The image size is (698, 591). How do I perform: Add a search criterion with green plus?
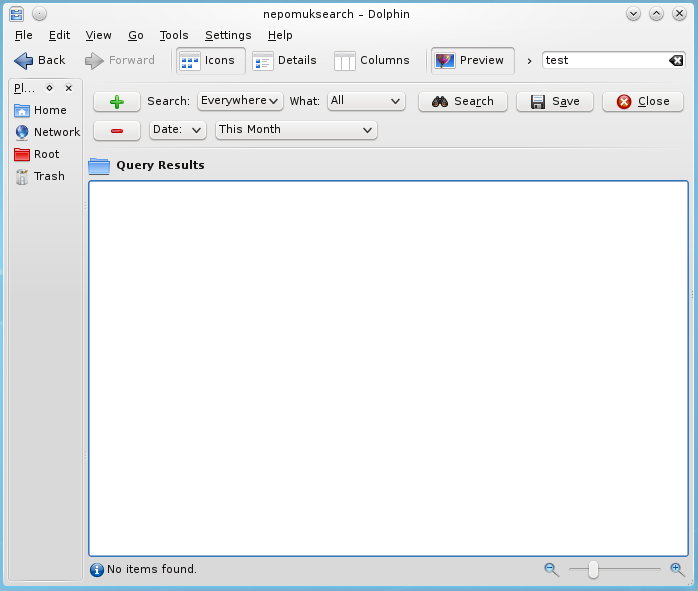coord(117,102)
